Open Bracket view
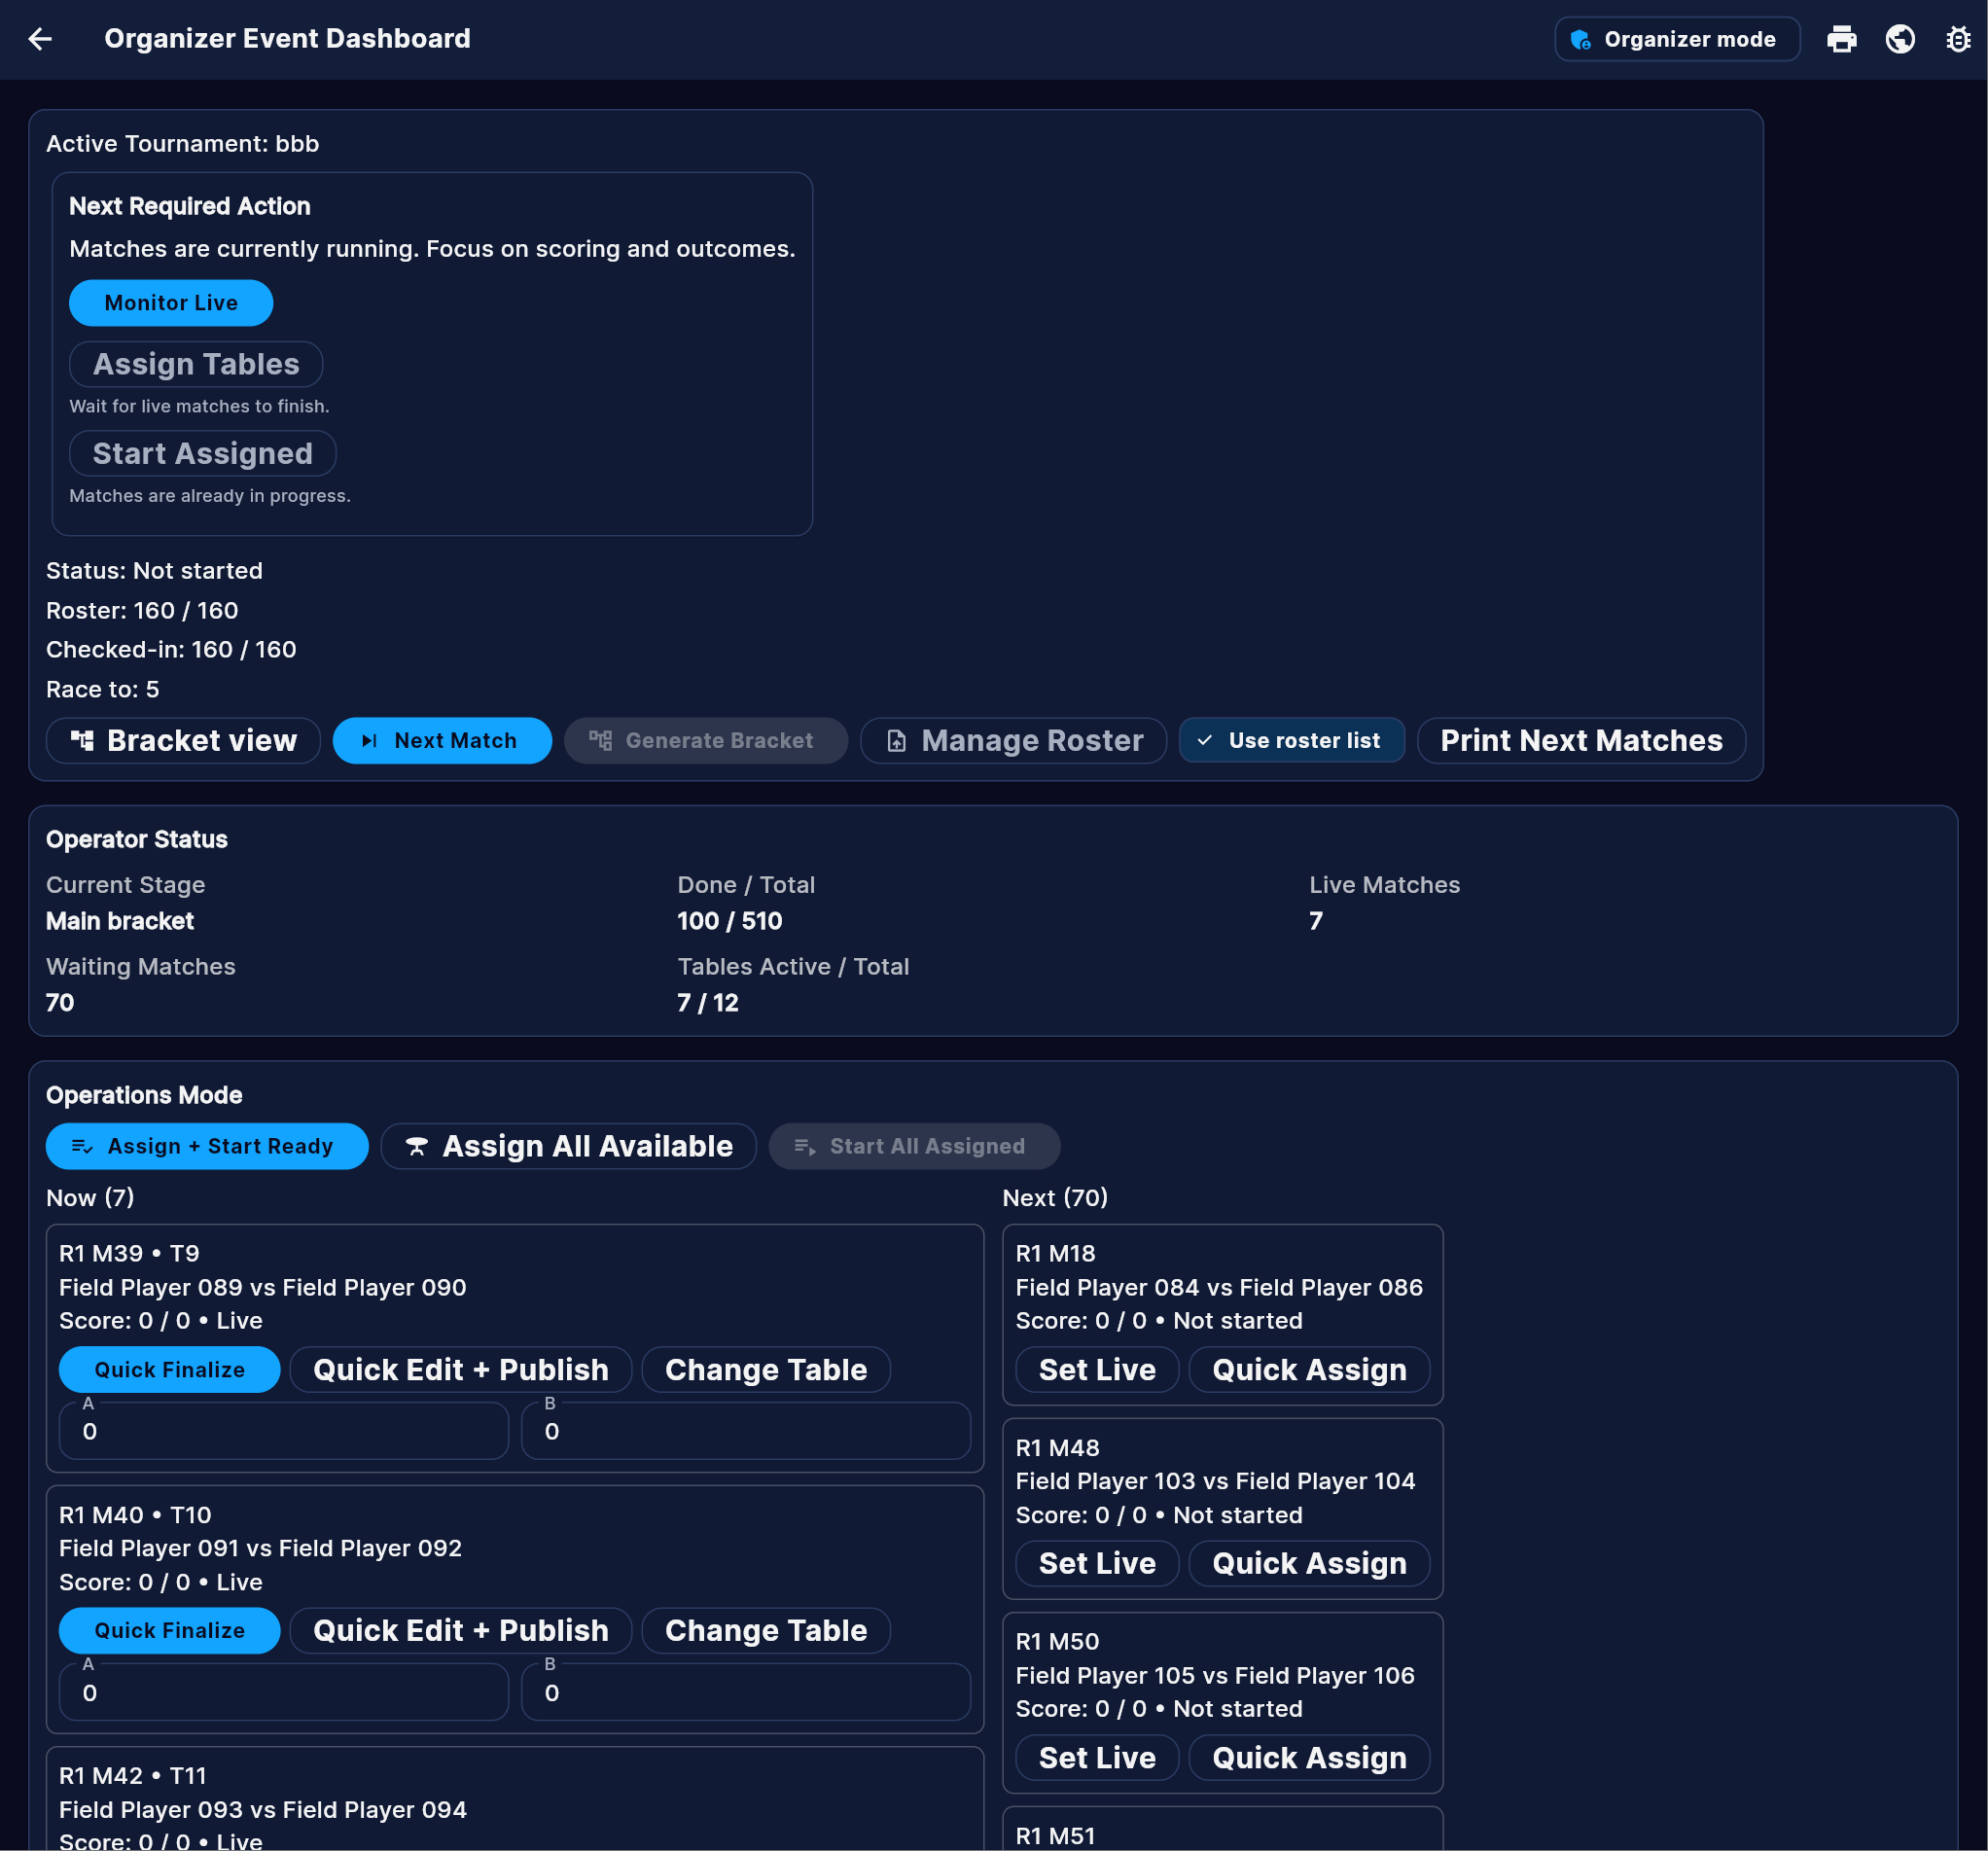Screen dimensions: 1988x1851 [183, 740]
